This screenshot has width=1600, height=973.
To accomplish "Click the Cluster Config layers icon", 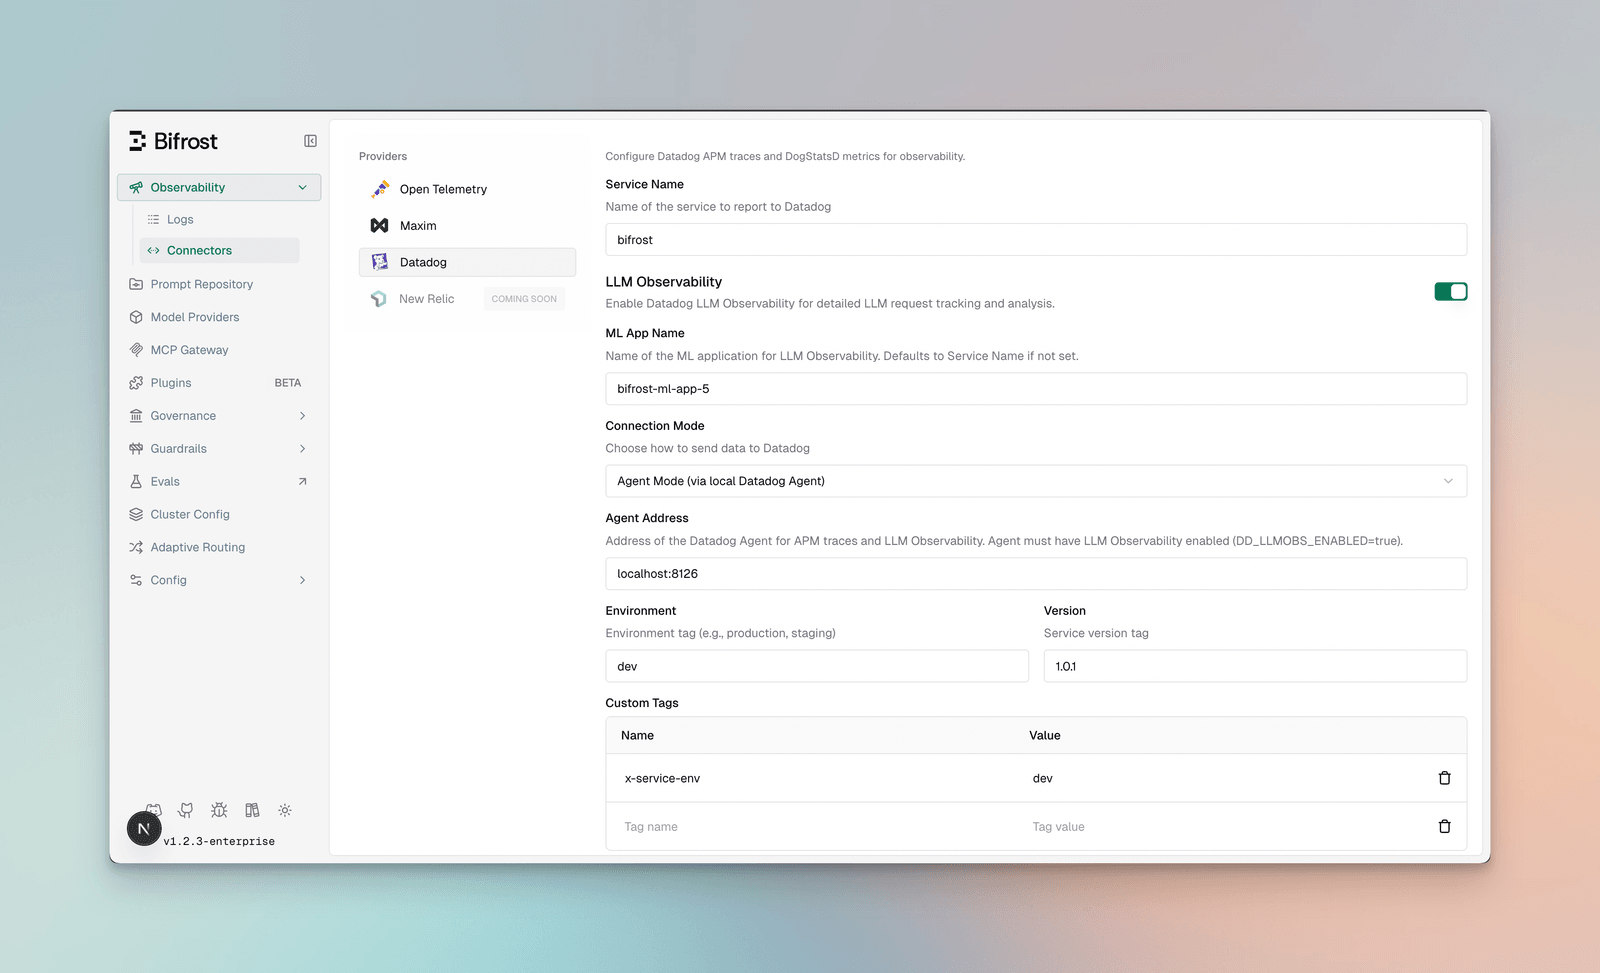I will click(x=136, y=514).
